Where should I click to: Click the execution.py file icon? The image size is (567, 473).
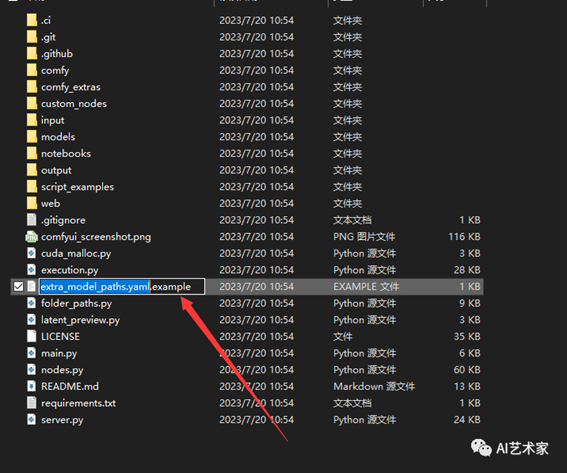pos(31,270)
